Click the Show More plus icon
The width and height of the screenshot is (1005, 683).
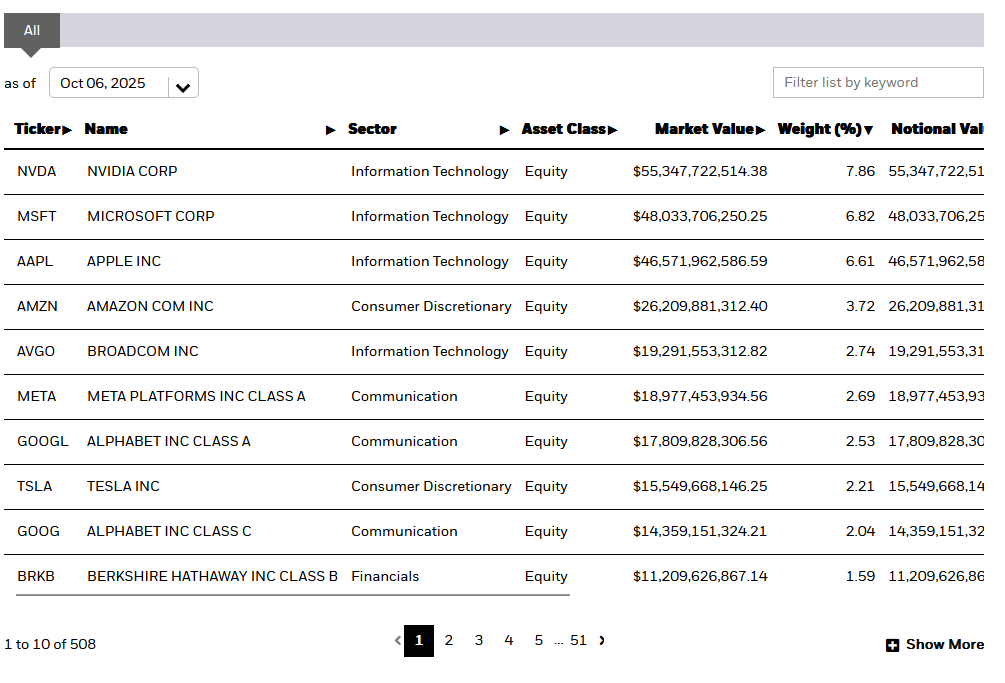click(x=893, y=645)
